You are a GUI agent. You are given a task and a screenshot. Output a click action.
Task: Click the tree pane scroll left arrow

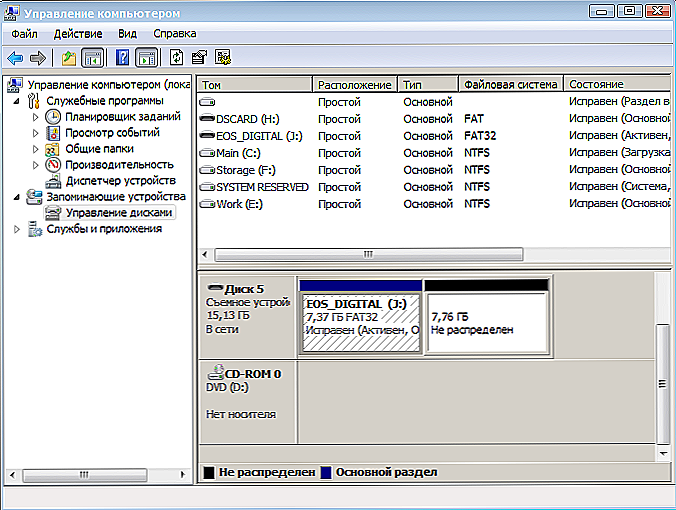[13, 475]
